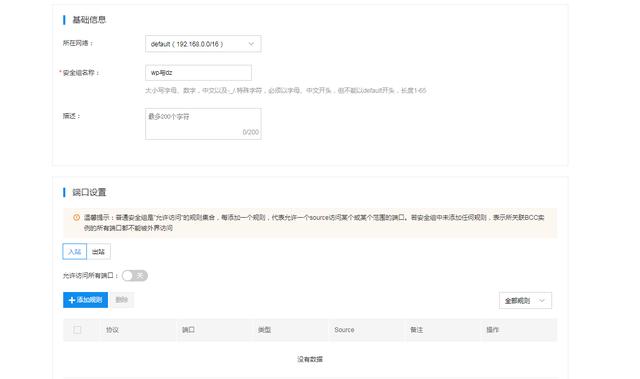Click the grey 删除 button
This screenshot has height=379, width=640.
tap(122, 300)
